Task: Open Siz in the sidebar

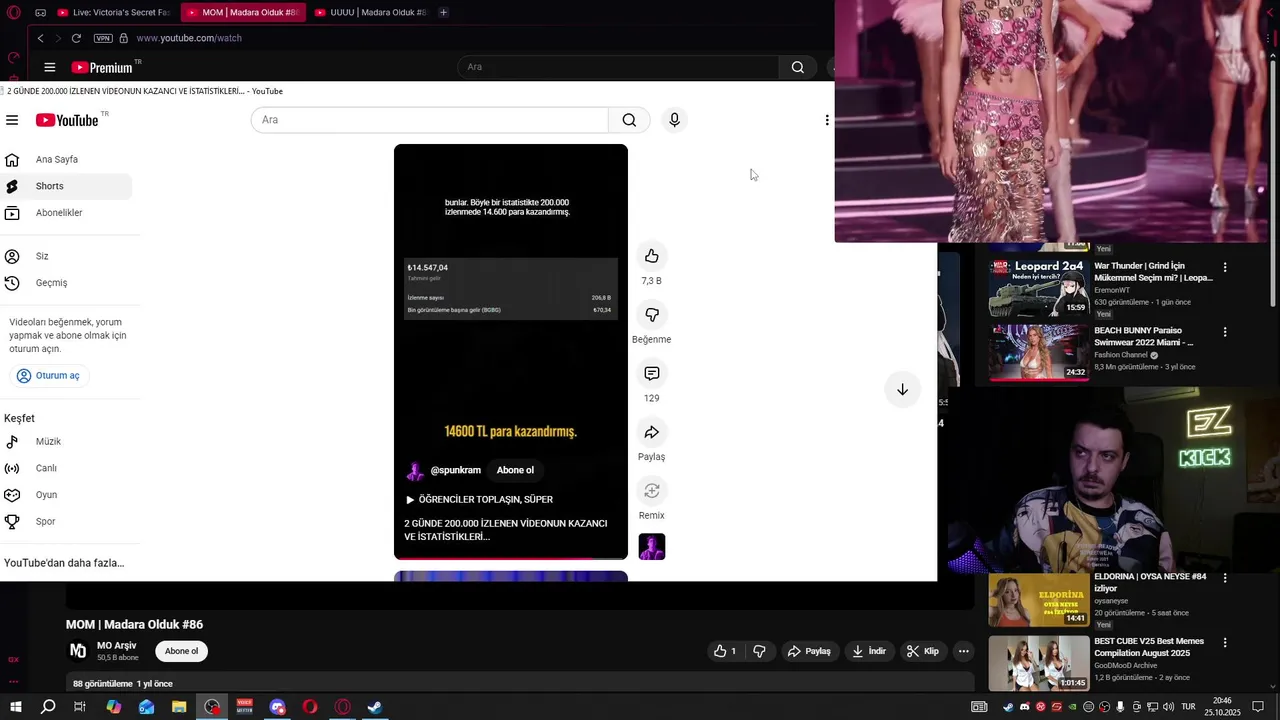Action: pyautogui.click(x=66, y=256)
